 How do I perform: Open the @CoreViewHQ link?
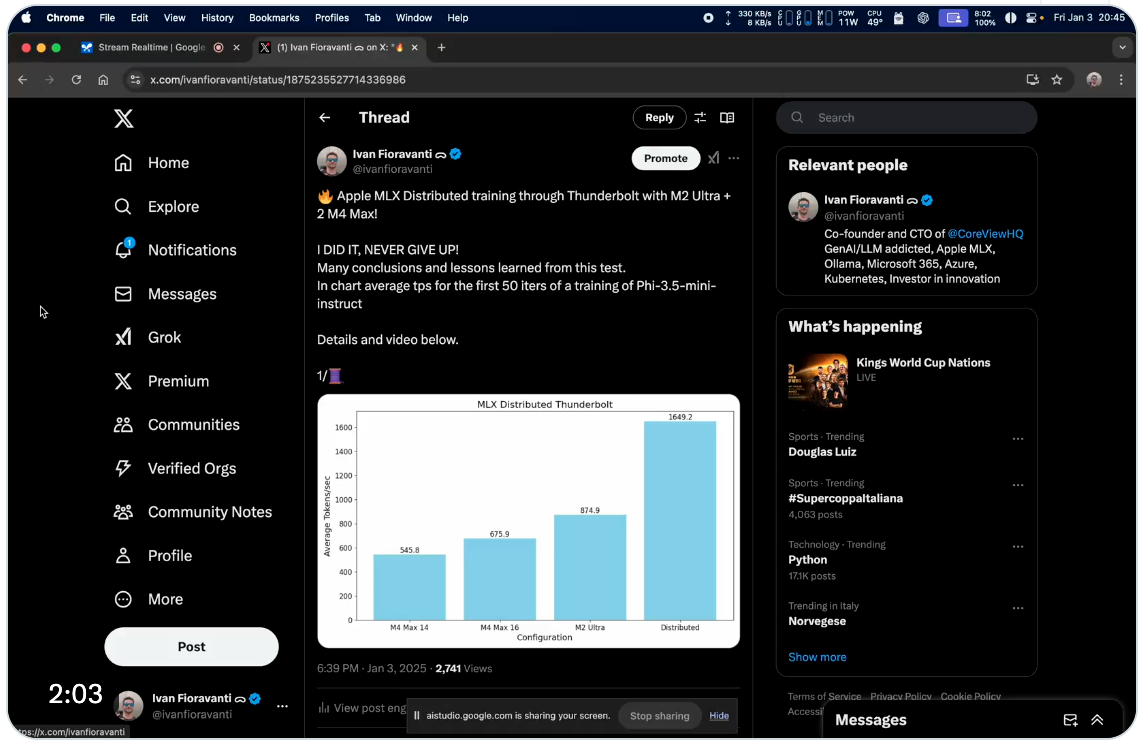click(985, 234)
